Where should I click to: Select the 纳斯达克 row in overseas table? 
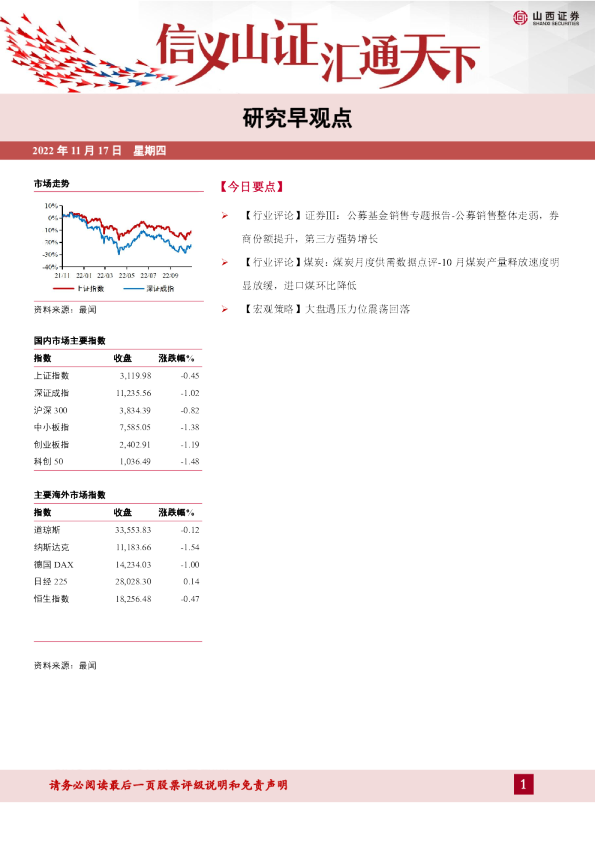pos(117,547)
